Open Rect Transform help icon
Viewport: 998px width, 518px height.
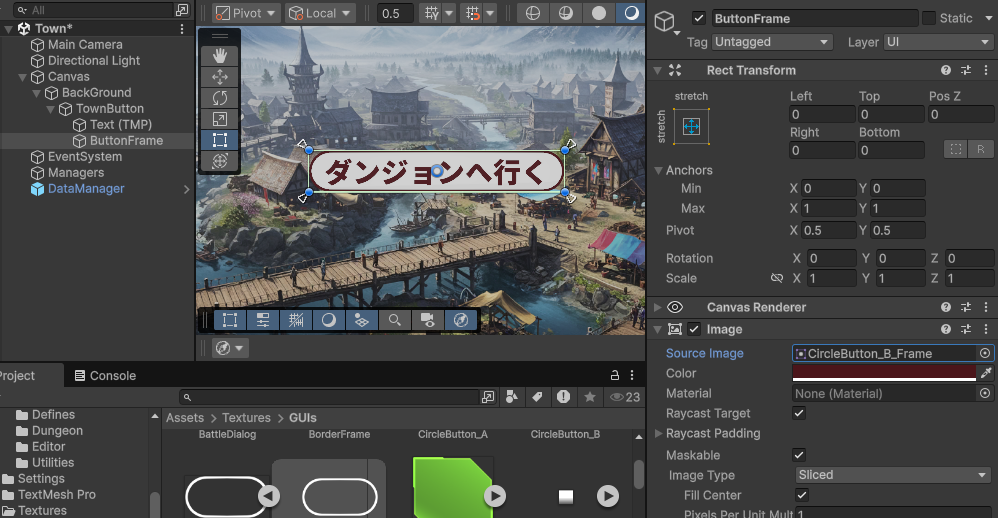(x=945, y=70)
